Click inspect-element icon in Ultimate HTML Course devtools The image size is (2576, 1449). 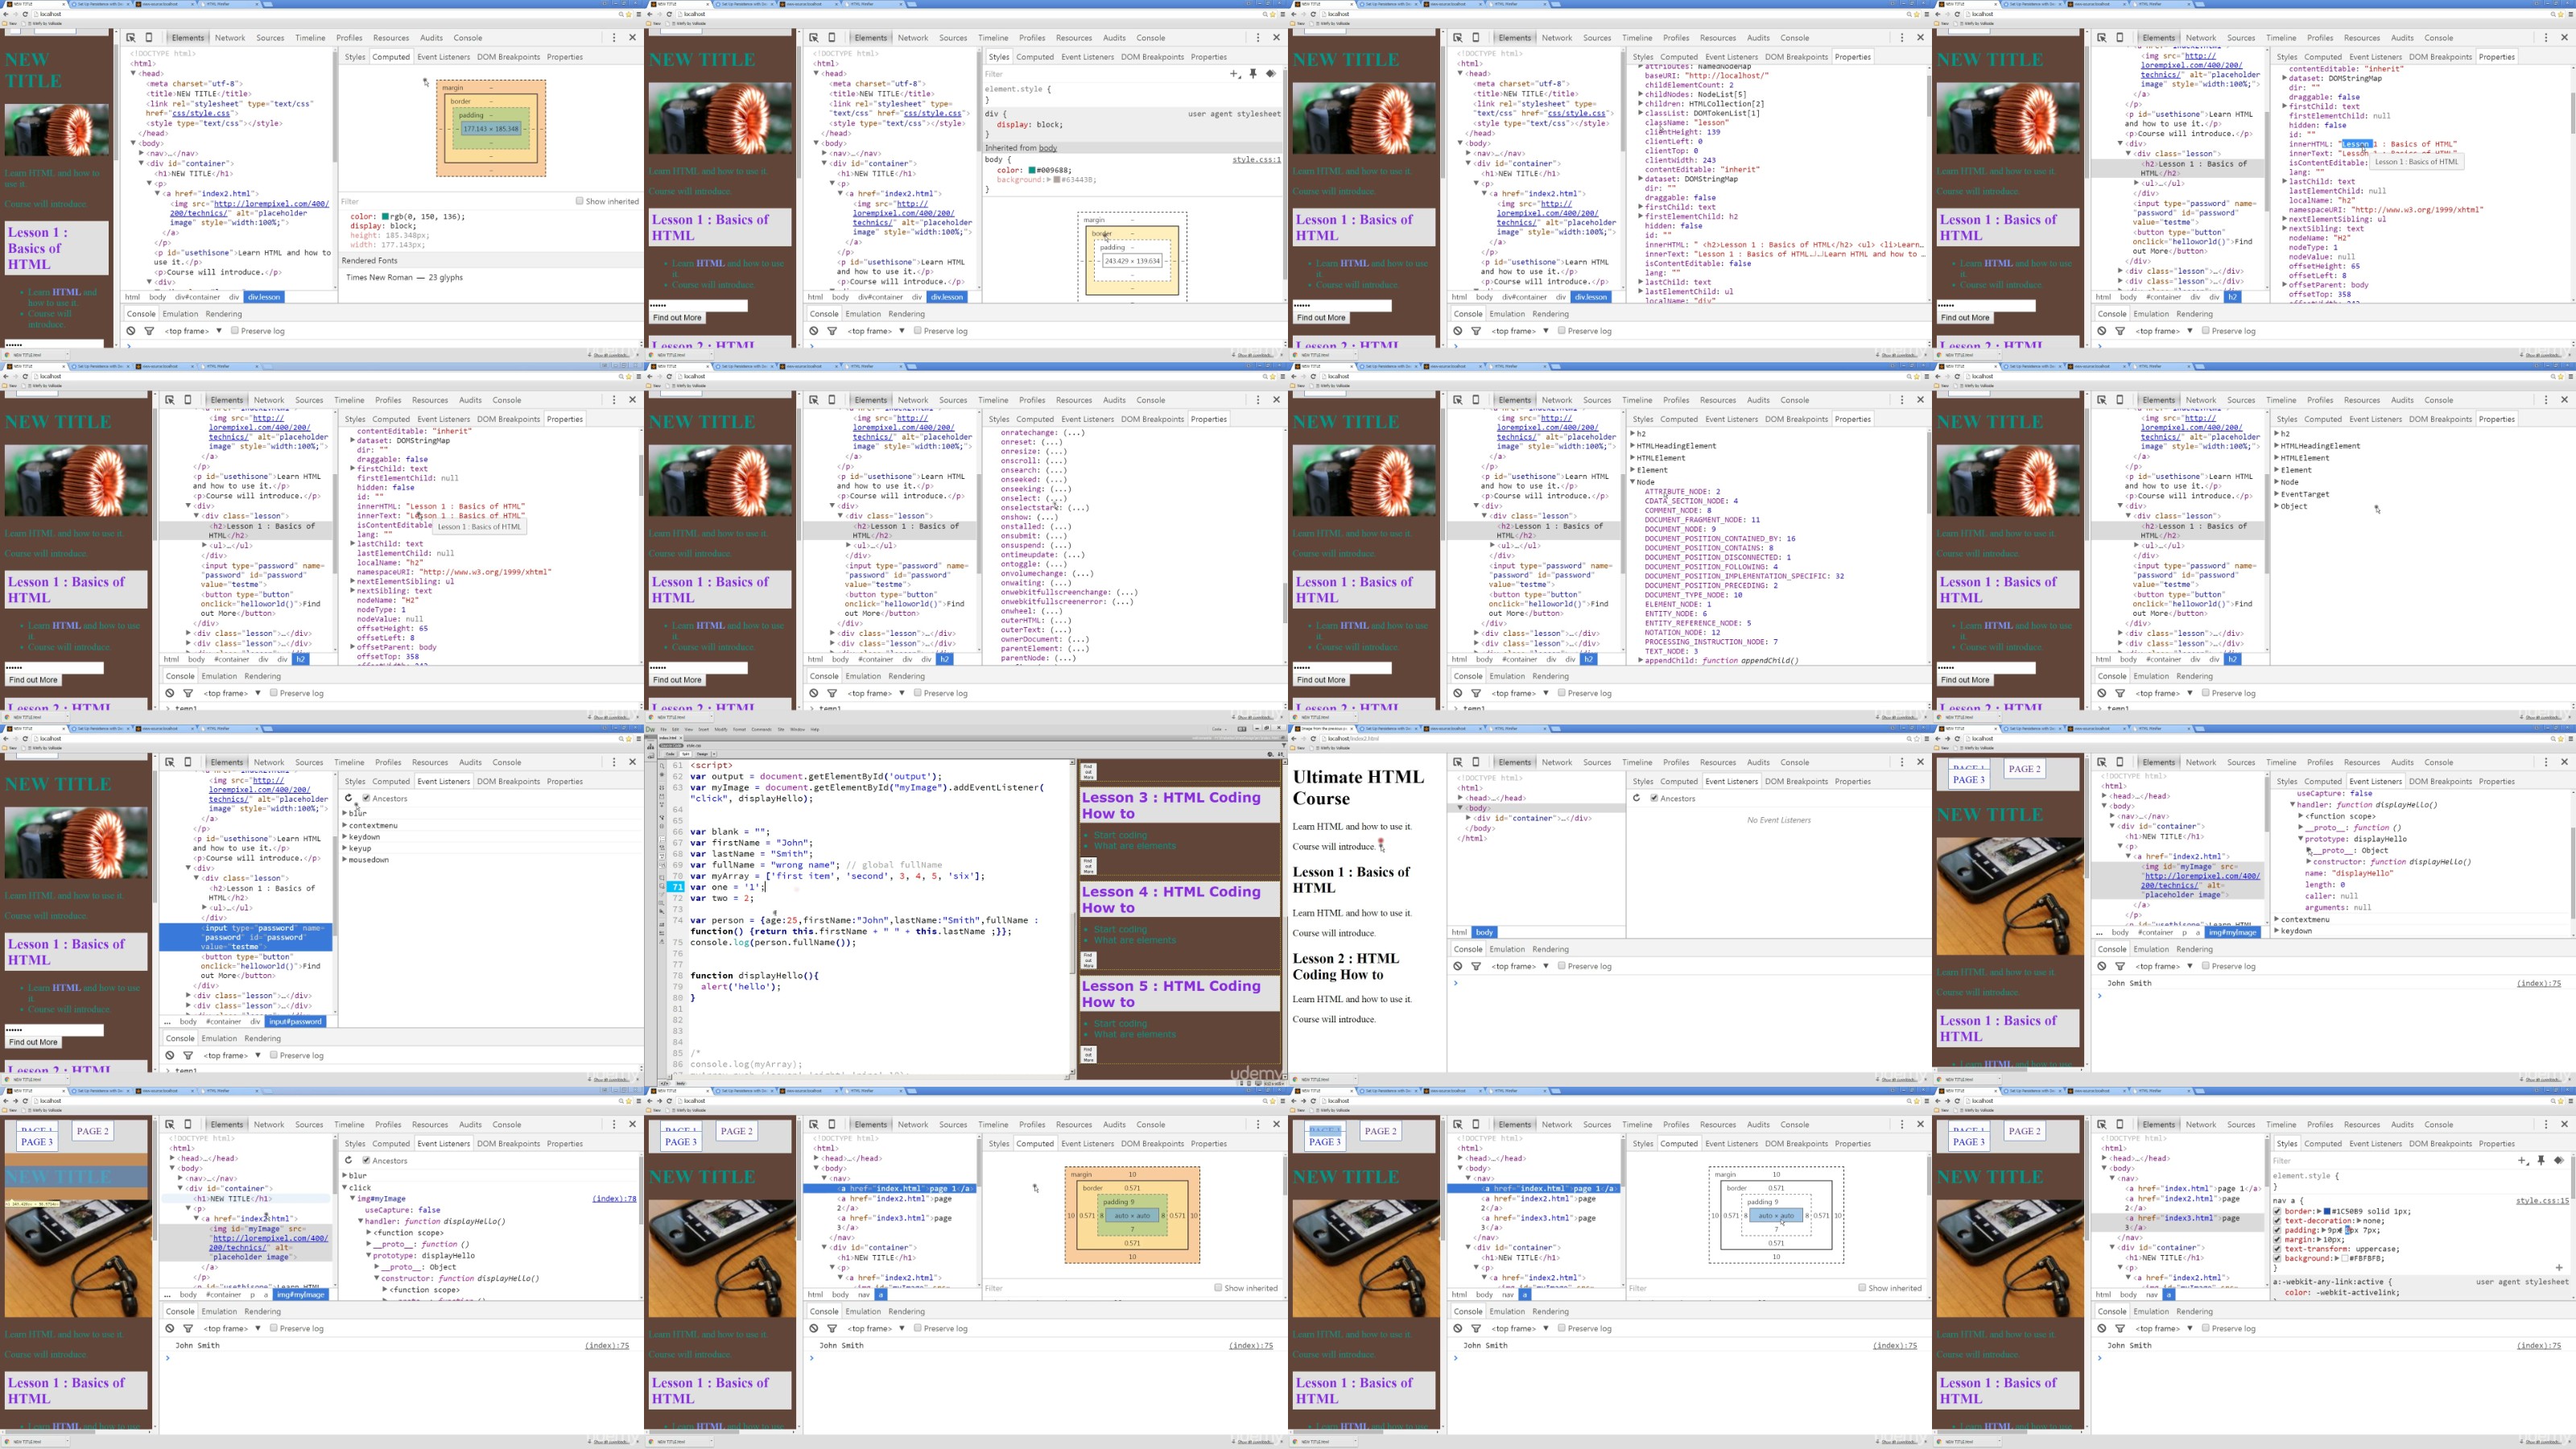point(1457,762)
